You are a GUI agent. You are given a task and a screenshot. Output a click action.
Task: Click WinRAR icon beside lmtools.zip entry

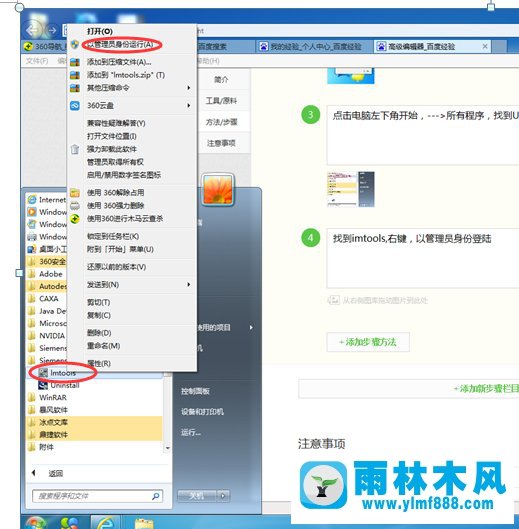[x=75, y=75]
